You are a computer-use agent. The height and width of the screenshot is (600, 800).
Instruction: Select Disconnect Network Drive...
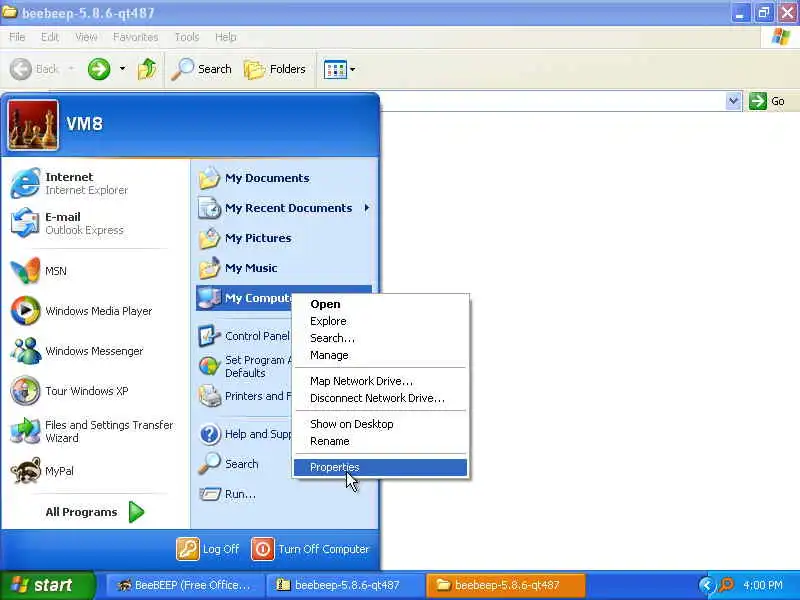[x=380, y=398]
